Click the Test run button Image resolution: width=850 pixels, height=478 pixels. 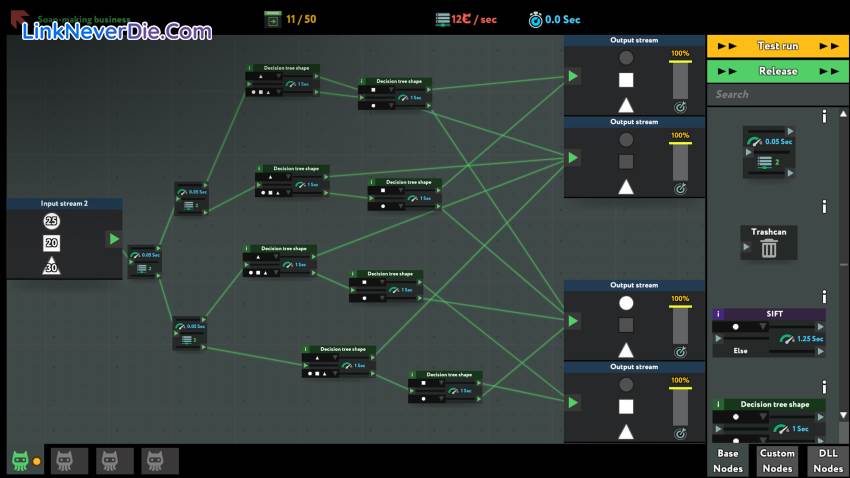[777, 46]
